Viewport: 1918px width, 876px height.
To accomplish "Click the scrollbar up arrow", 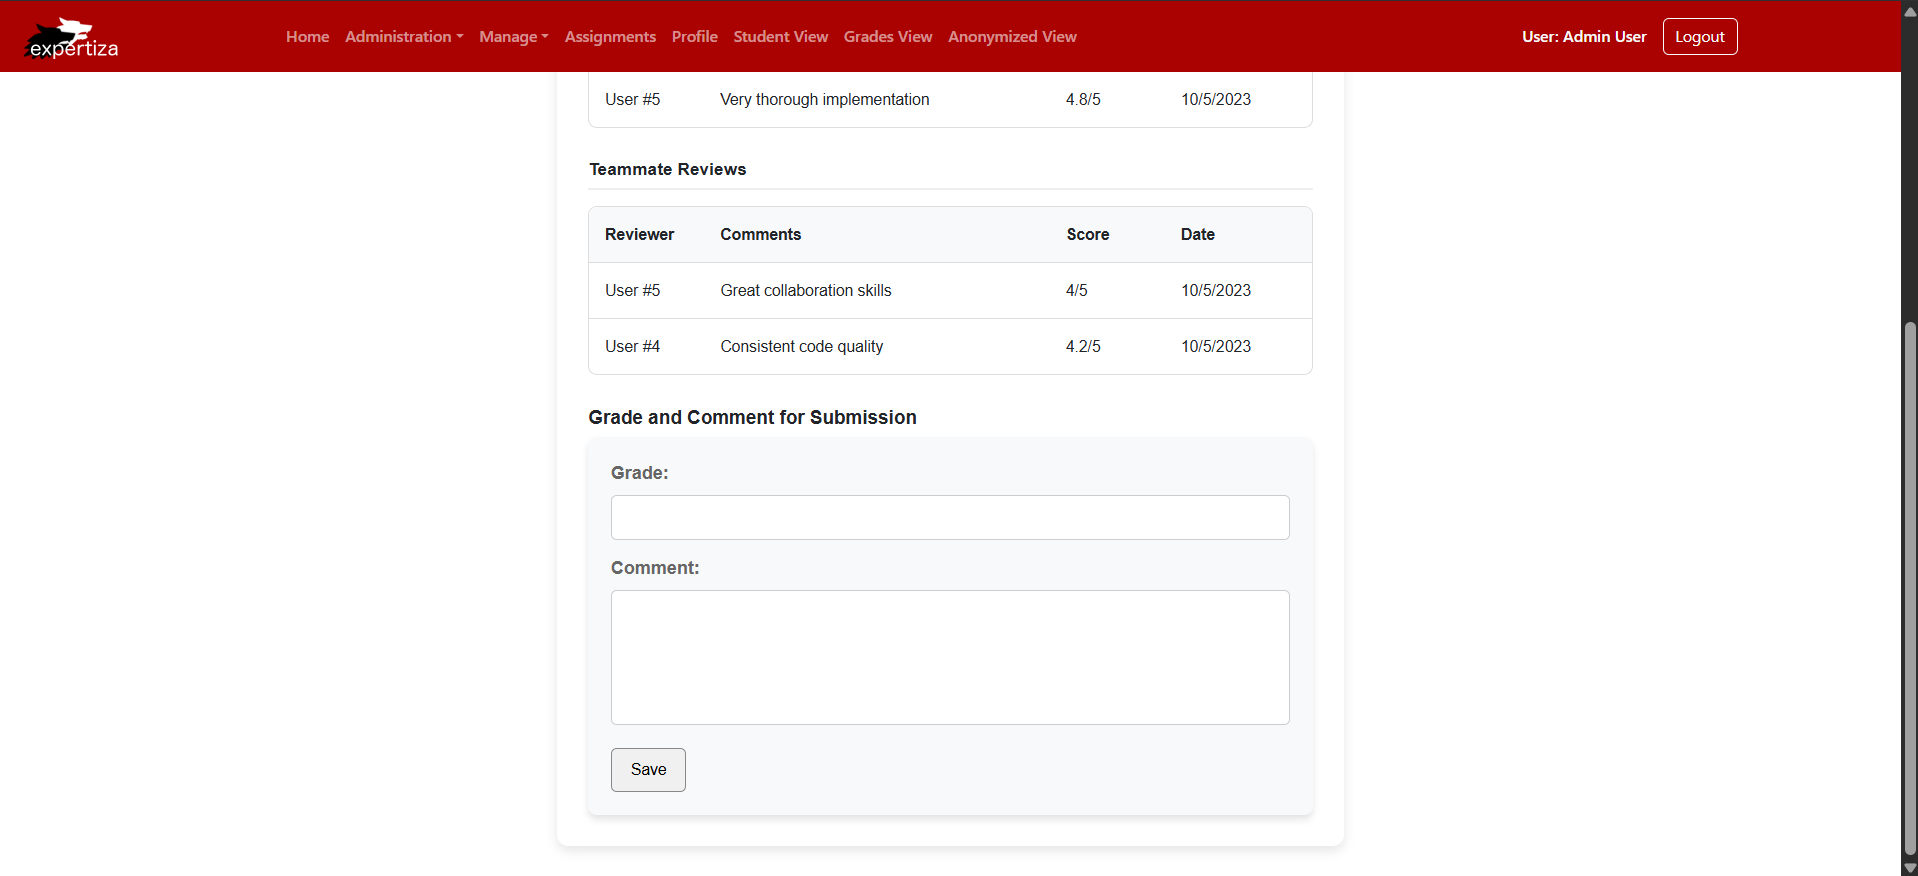I will tap(1909, 11).
